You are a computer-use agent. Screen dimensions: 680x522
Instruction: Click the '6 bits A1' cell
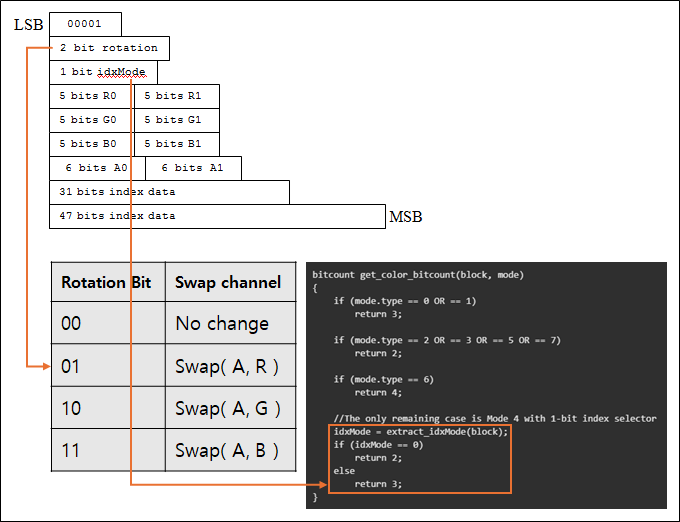[193, 168]
